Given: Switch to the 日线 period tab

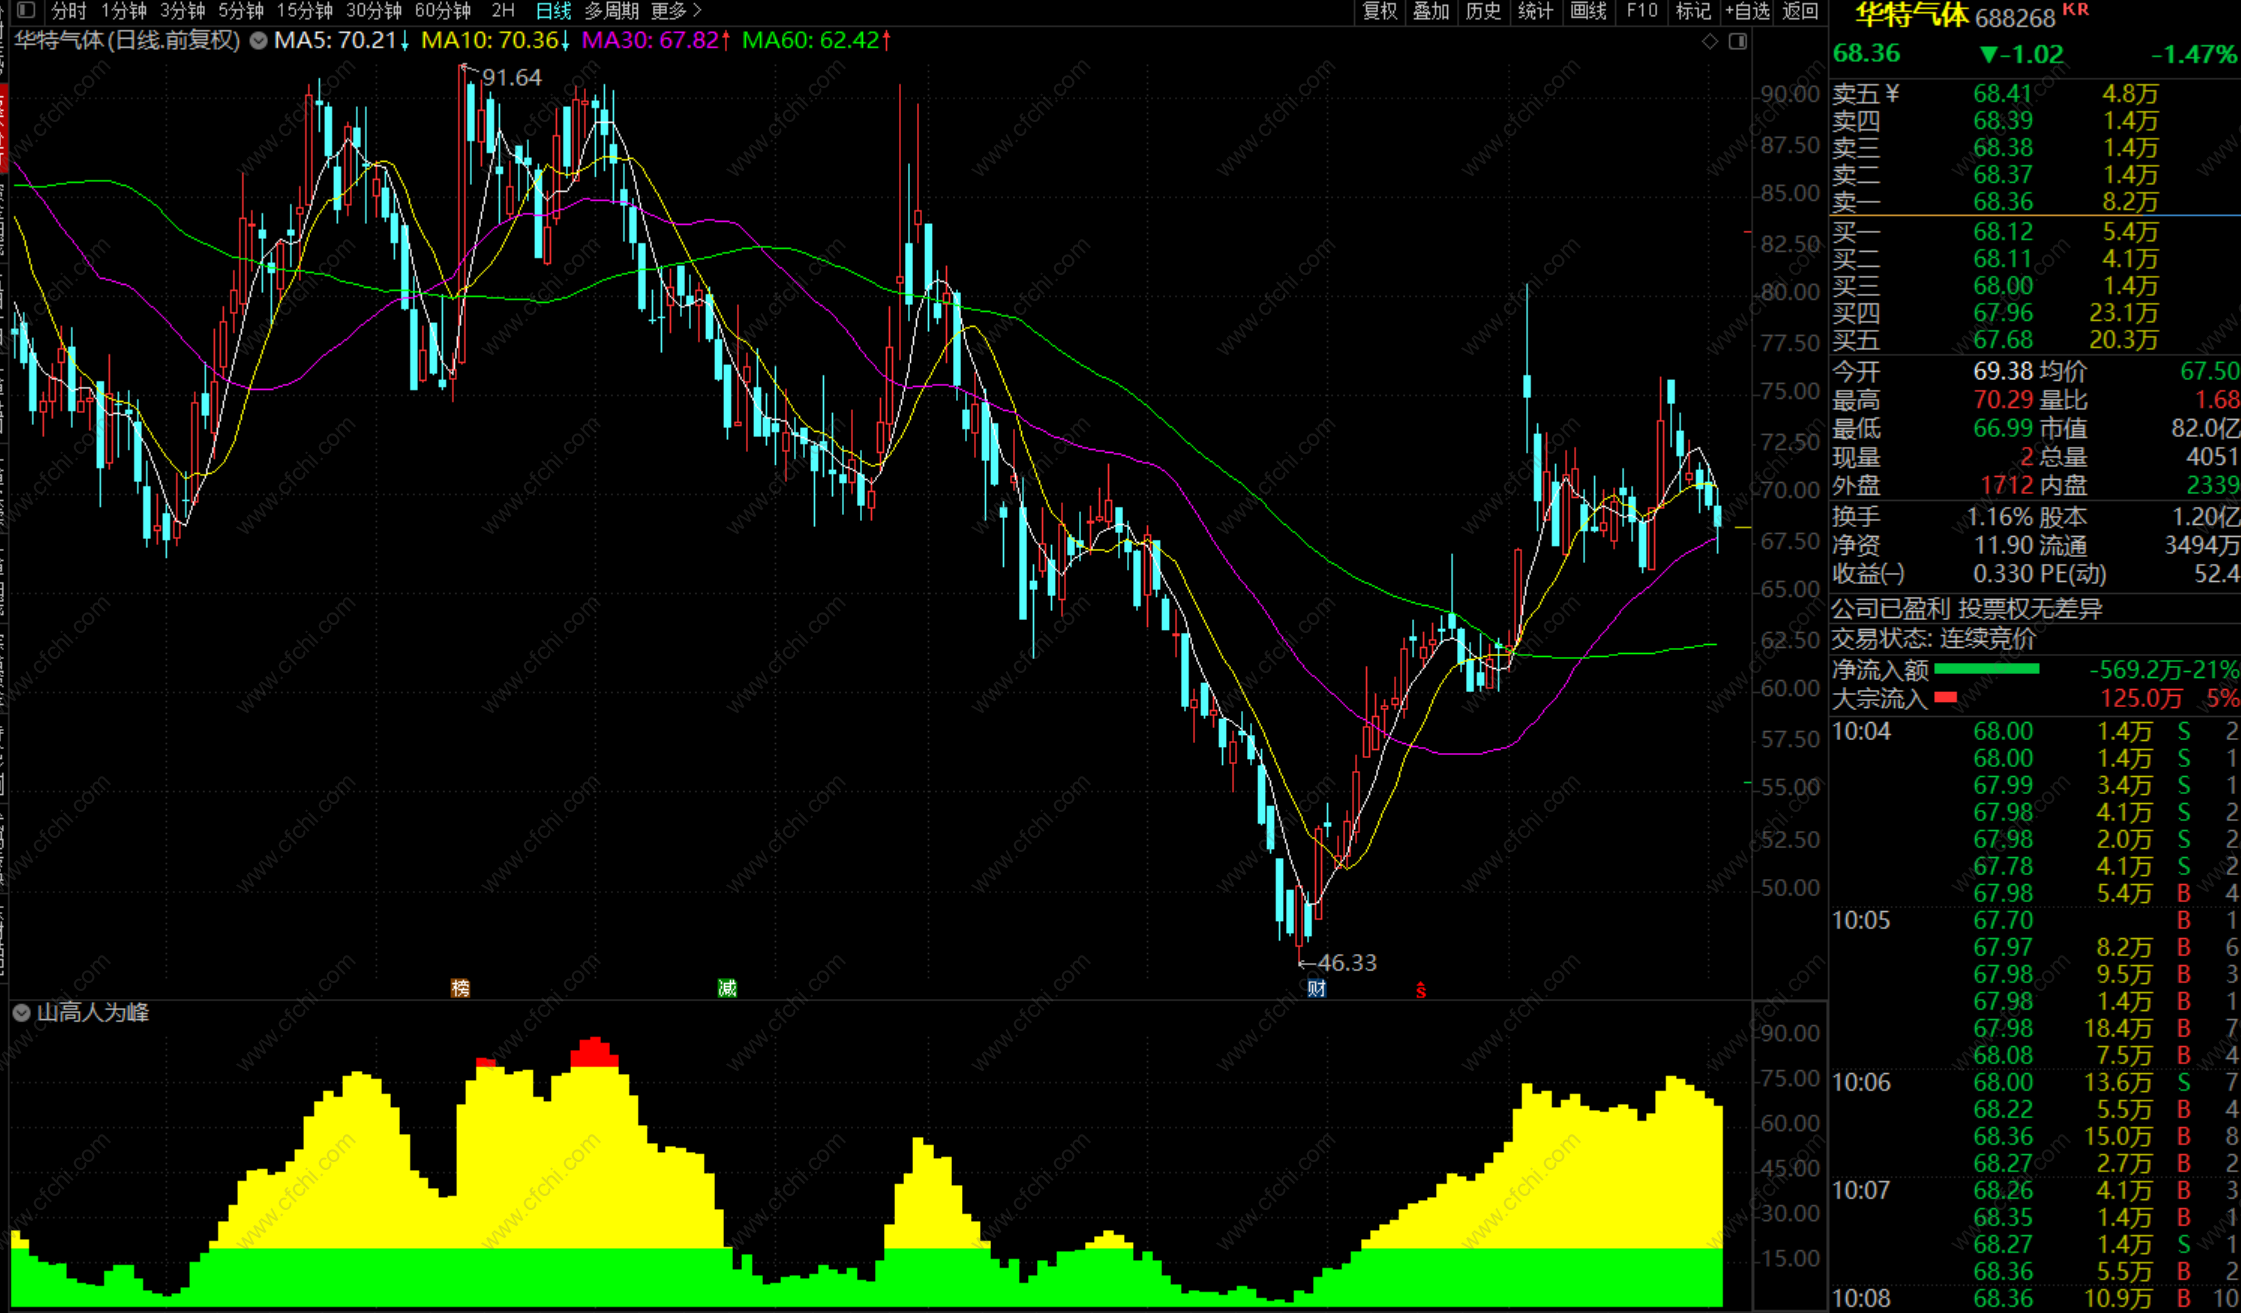Looking at the screenshot, I should [x=553, y=11].
